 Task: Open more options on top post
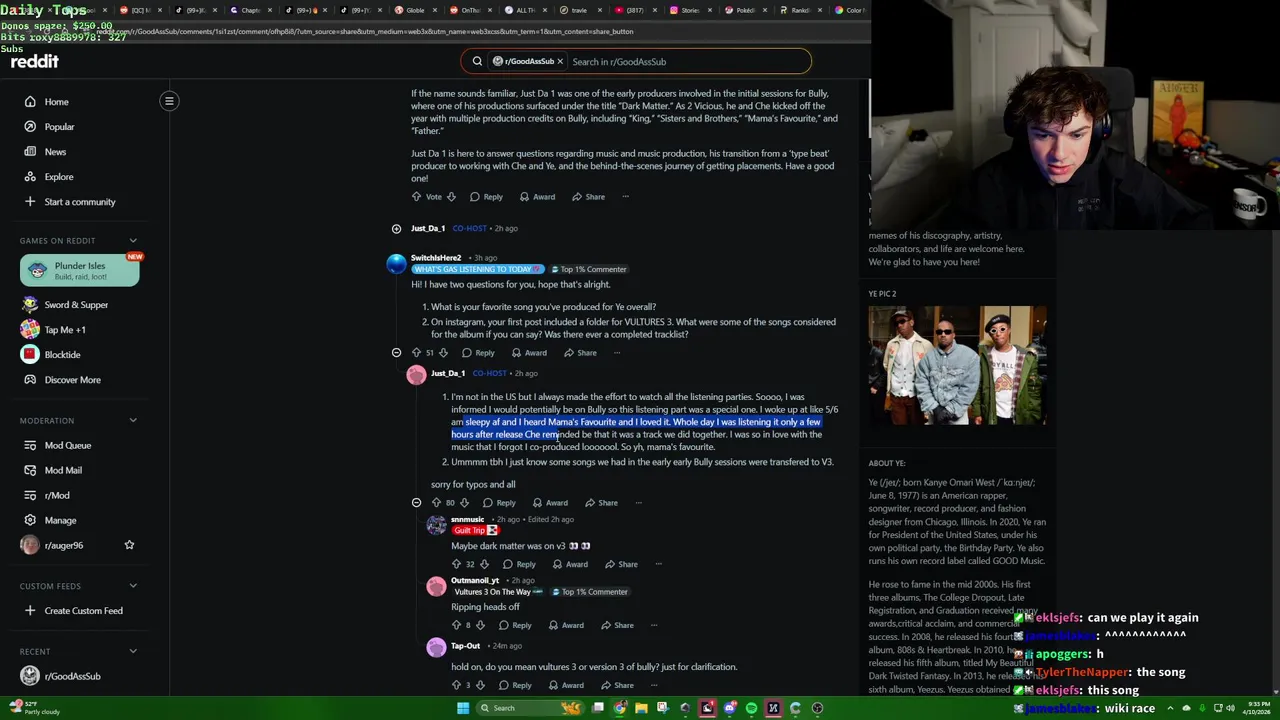tap(625, 197)
